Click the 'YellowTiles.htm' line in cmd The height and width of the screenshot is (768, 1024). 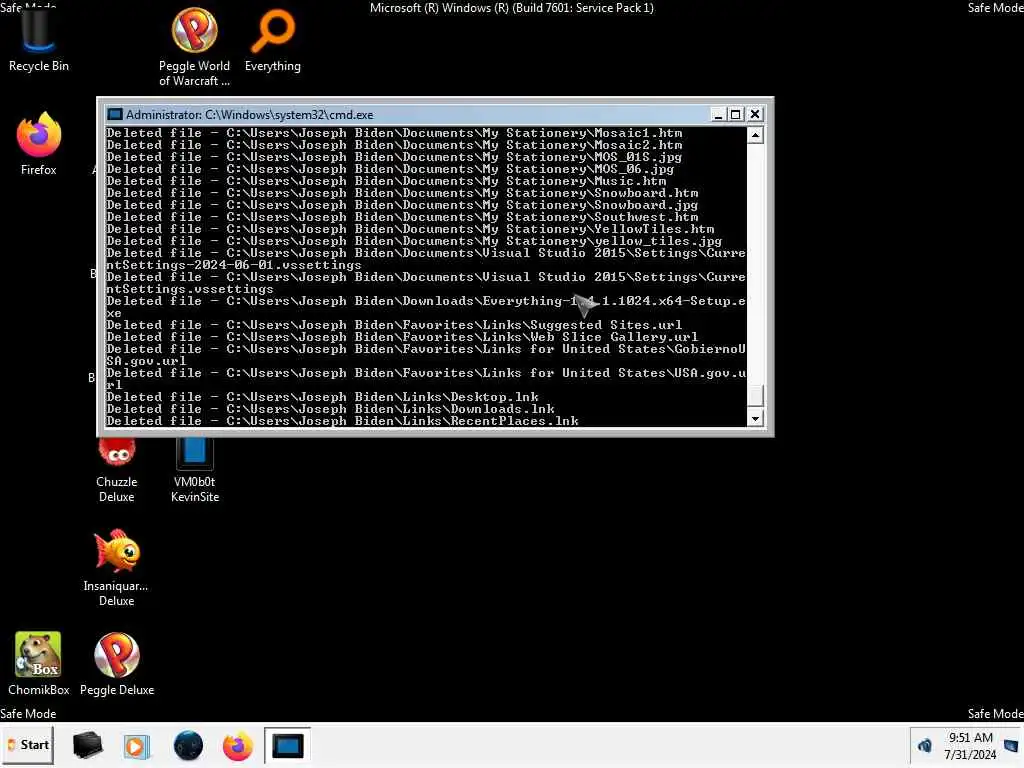[410, 229]
